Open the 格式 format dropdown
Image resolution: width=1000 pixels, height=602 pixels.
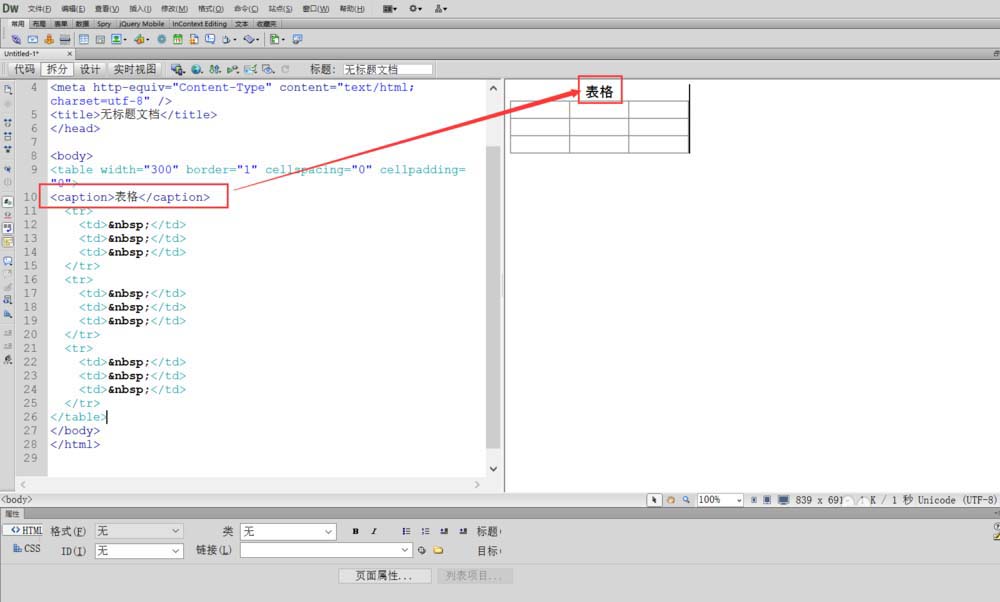point(139,531)
